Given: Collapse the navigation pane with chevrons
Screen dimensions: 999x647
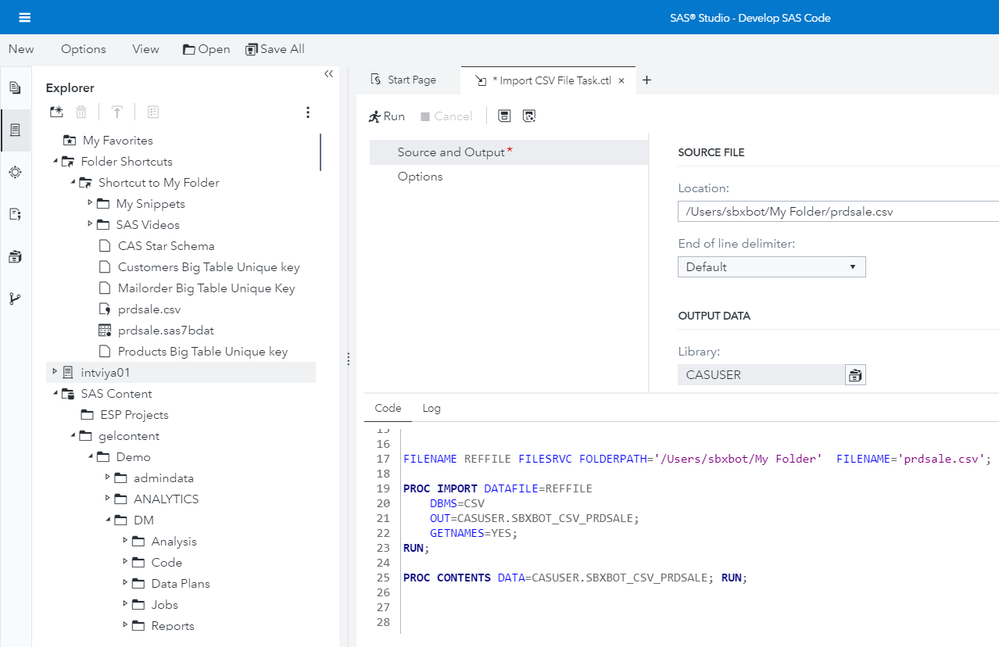Looking at the screenshot, I should (x=329, y=74).
